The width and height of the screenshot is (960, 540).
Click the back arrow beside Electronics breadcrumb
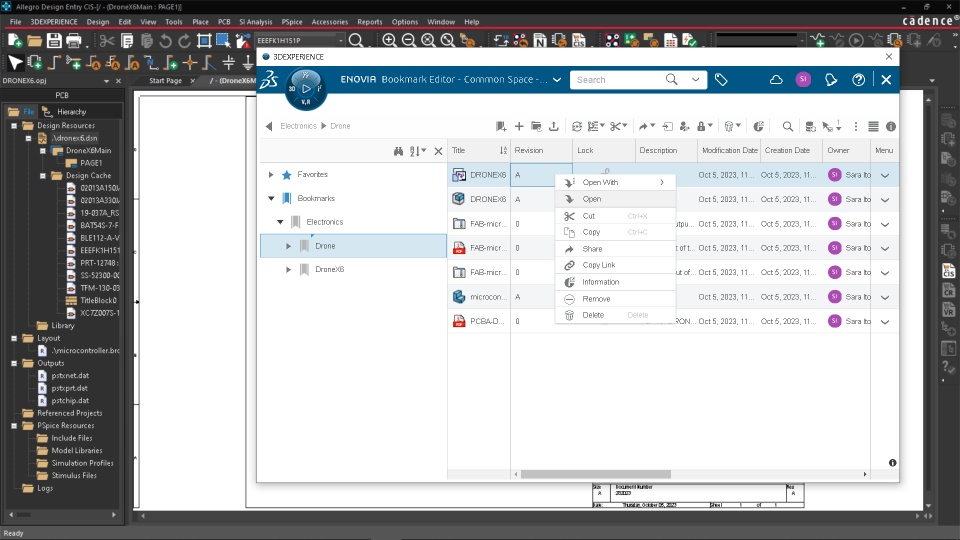269,126
